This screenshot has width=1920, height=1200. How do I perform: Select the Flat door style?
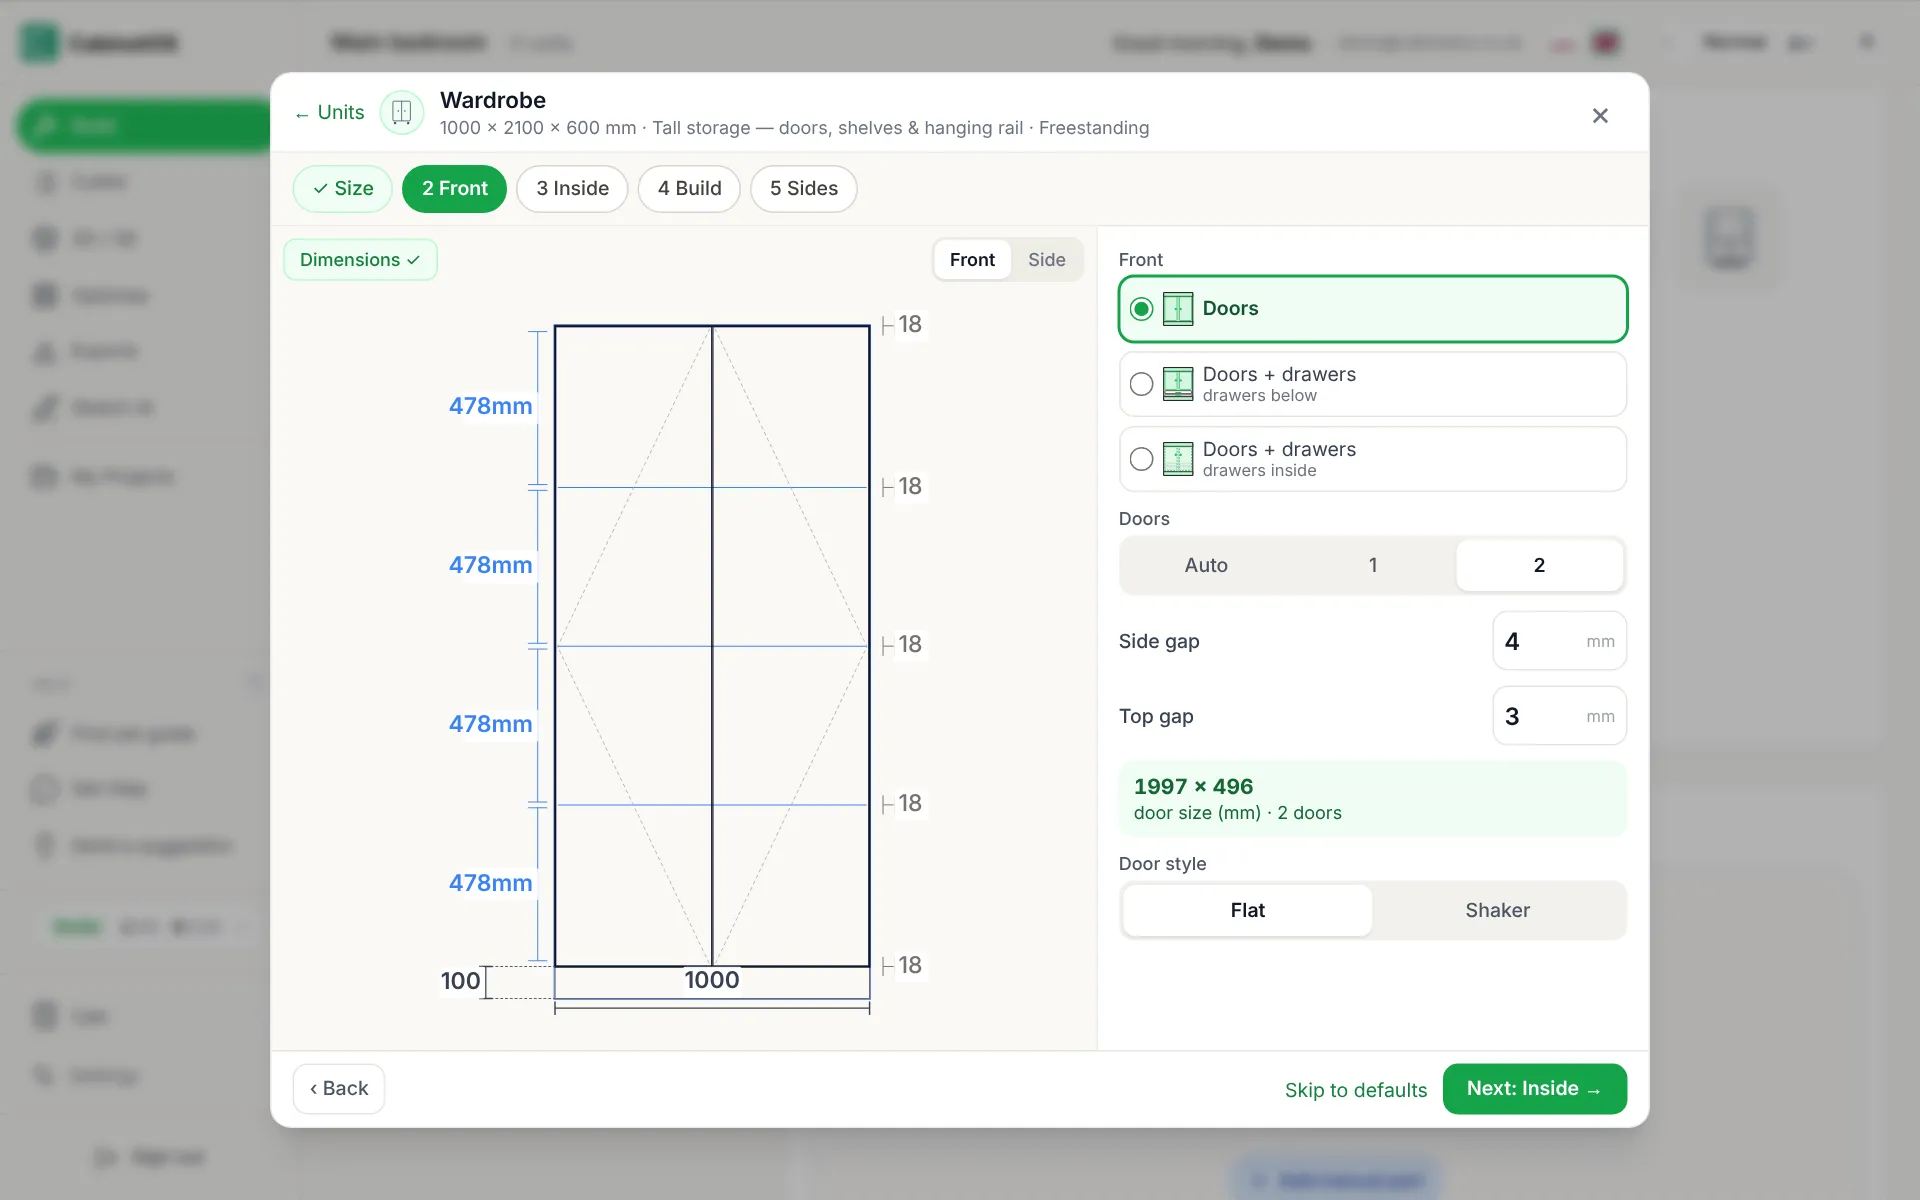tap(1247, 910)
